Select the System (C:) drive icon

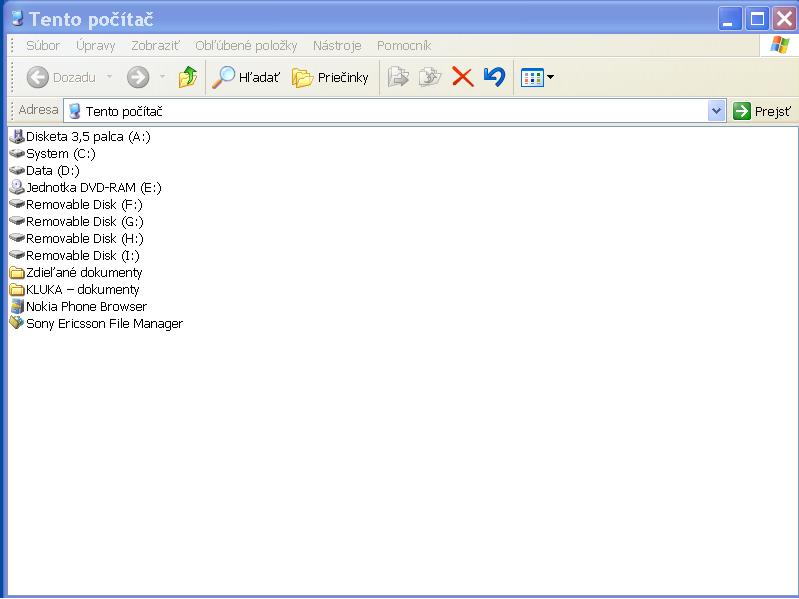tap(17, 153)
